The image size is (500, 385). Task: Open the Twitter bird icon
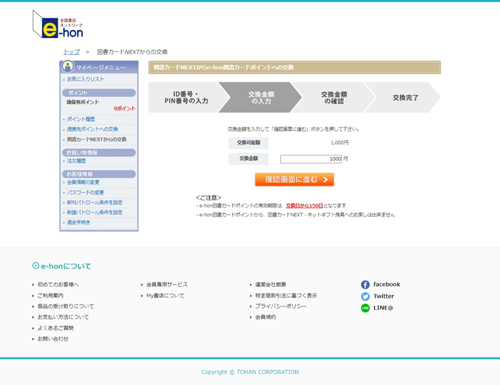coord(365,296)
